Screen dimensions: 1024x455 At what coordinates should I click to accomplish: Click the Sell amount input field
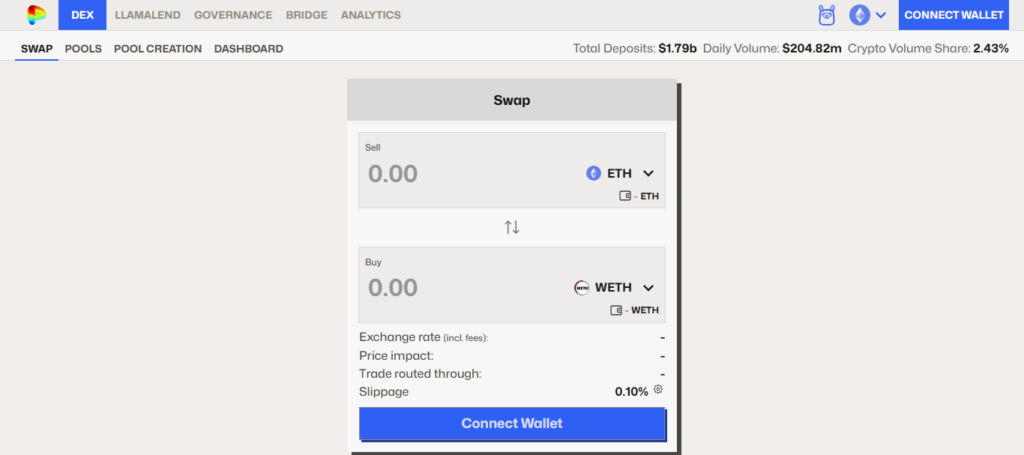pos(460,173)
